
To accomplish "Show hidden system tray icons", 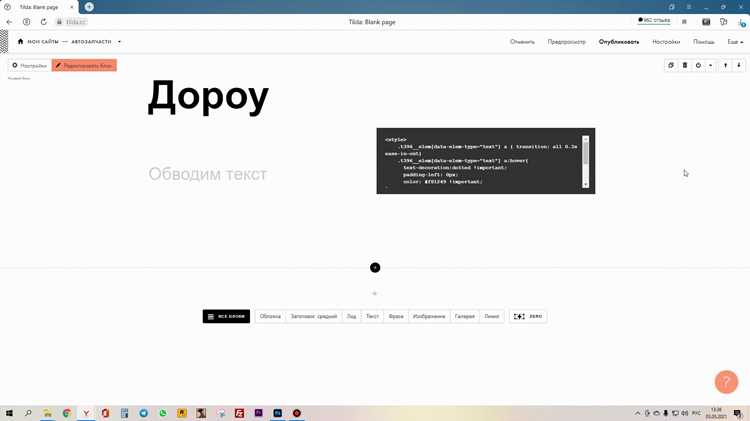I will click(638, 413).
